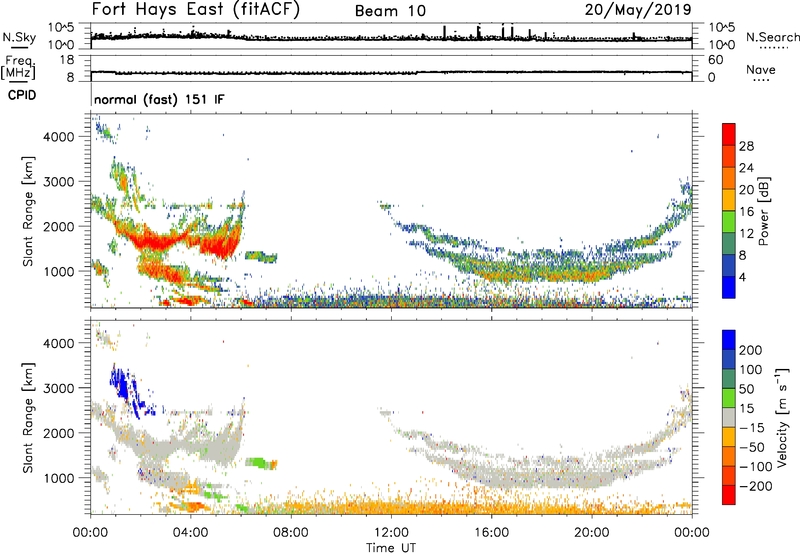Select the orange -50 to -100 Velocity segment
This screenshot has height=554, width=800.
729,457
